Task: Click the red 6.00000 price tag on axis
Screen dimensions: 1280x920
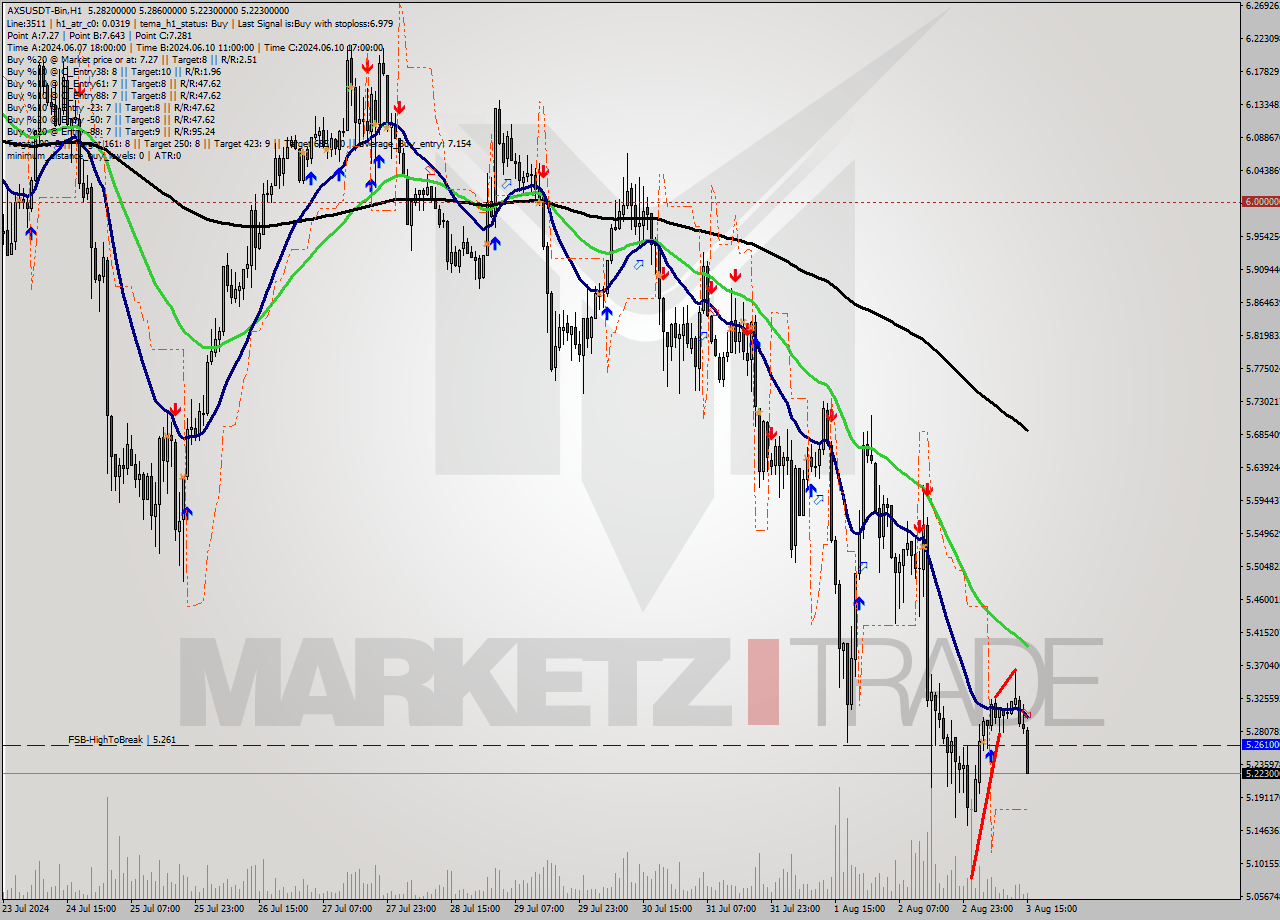Action: tap(1260, 202)
